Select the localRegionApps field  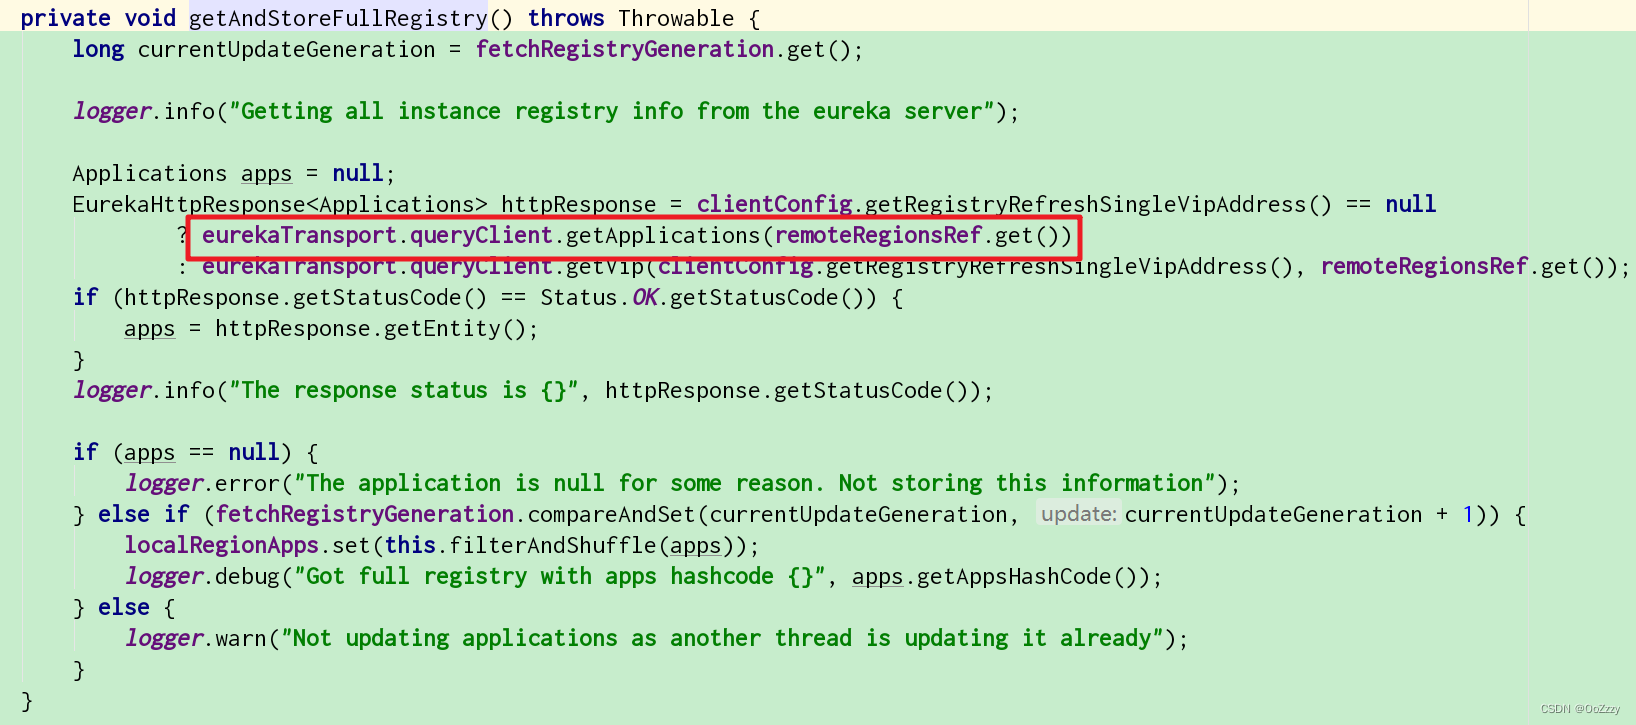(221, 545)
